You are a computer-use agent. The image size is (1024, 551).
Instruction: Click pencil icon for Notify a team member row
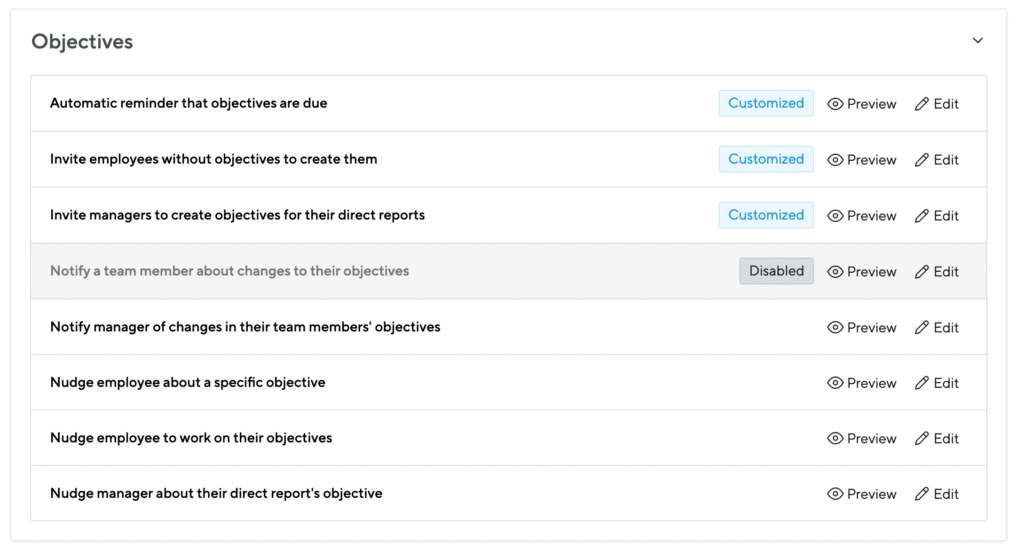click(921, 272)
